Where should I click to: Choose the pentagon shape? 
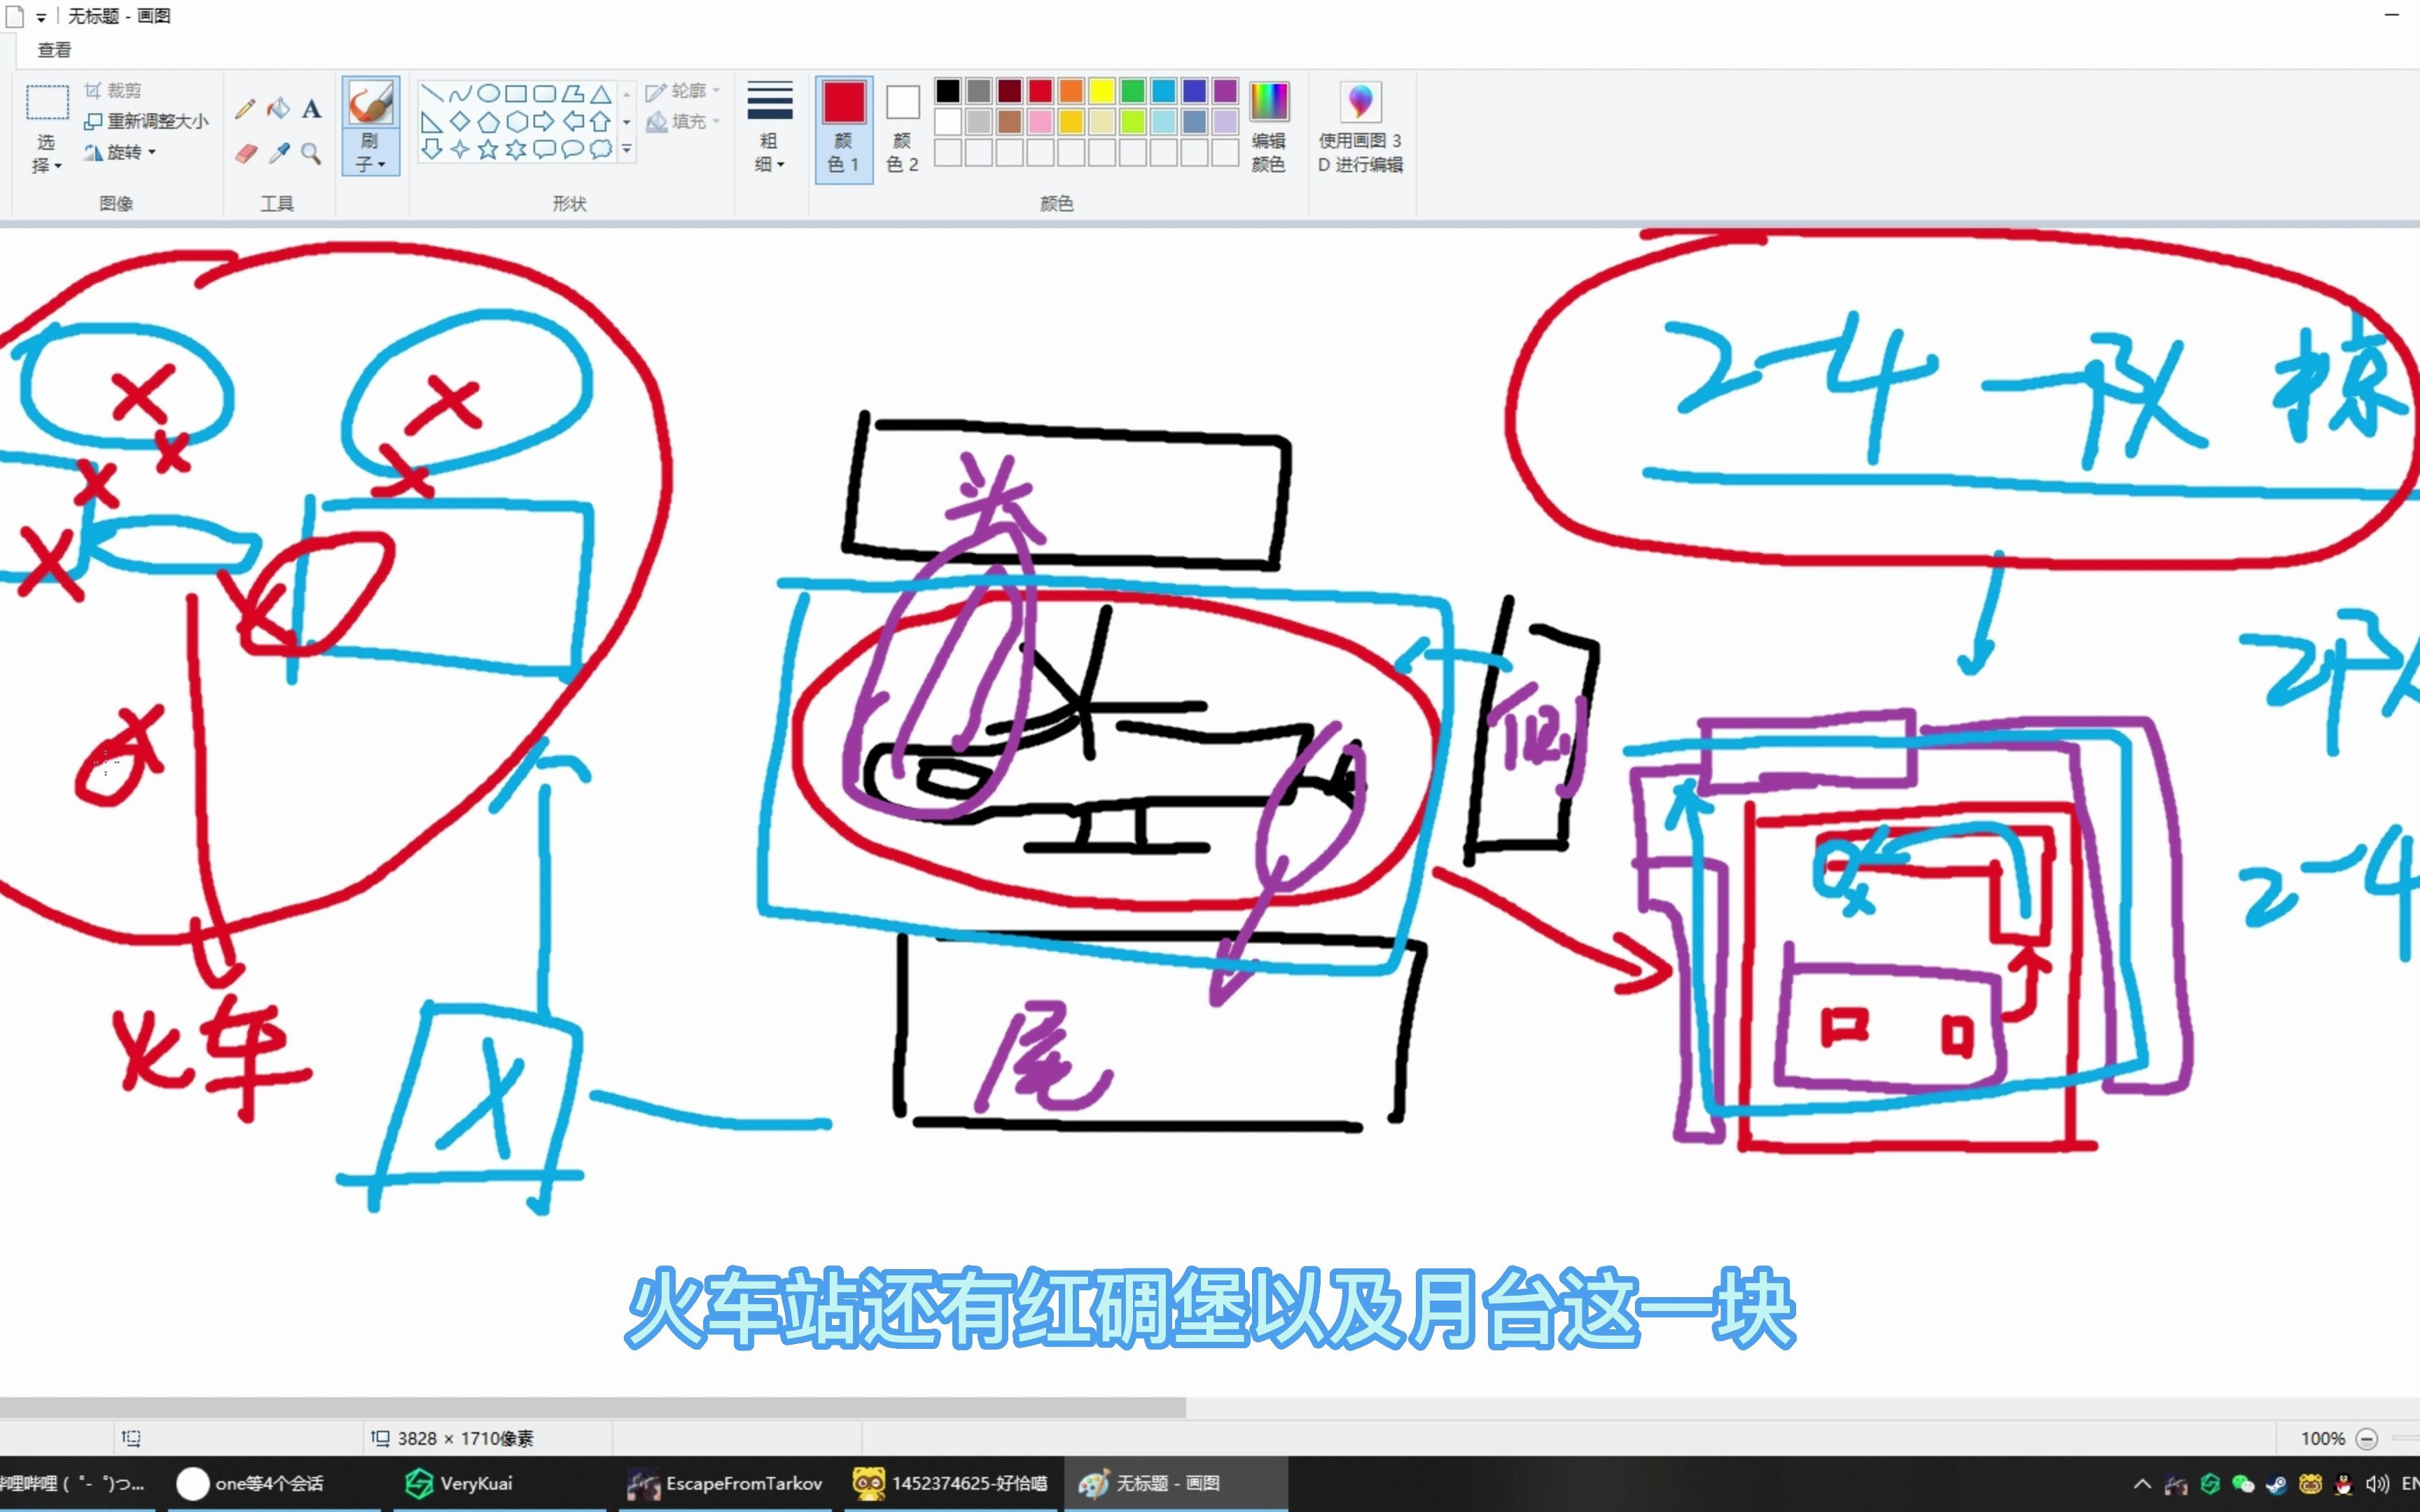click(488, 122)
